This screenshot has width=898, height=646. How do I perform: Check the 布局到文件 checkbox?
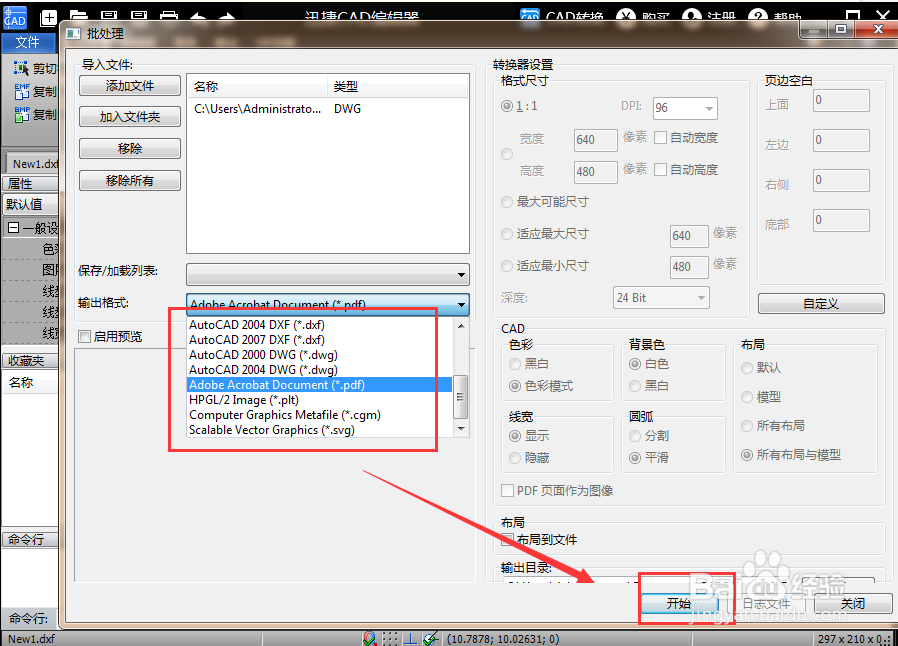(507, 539)
